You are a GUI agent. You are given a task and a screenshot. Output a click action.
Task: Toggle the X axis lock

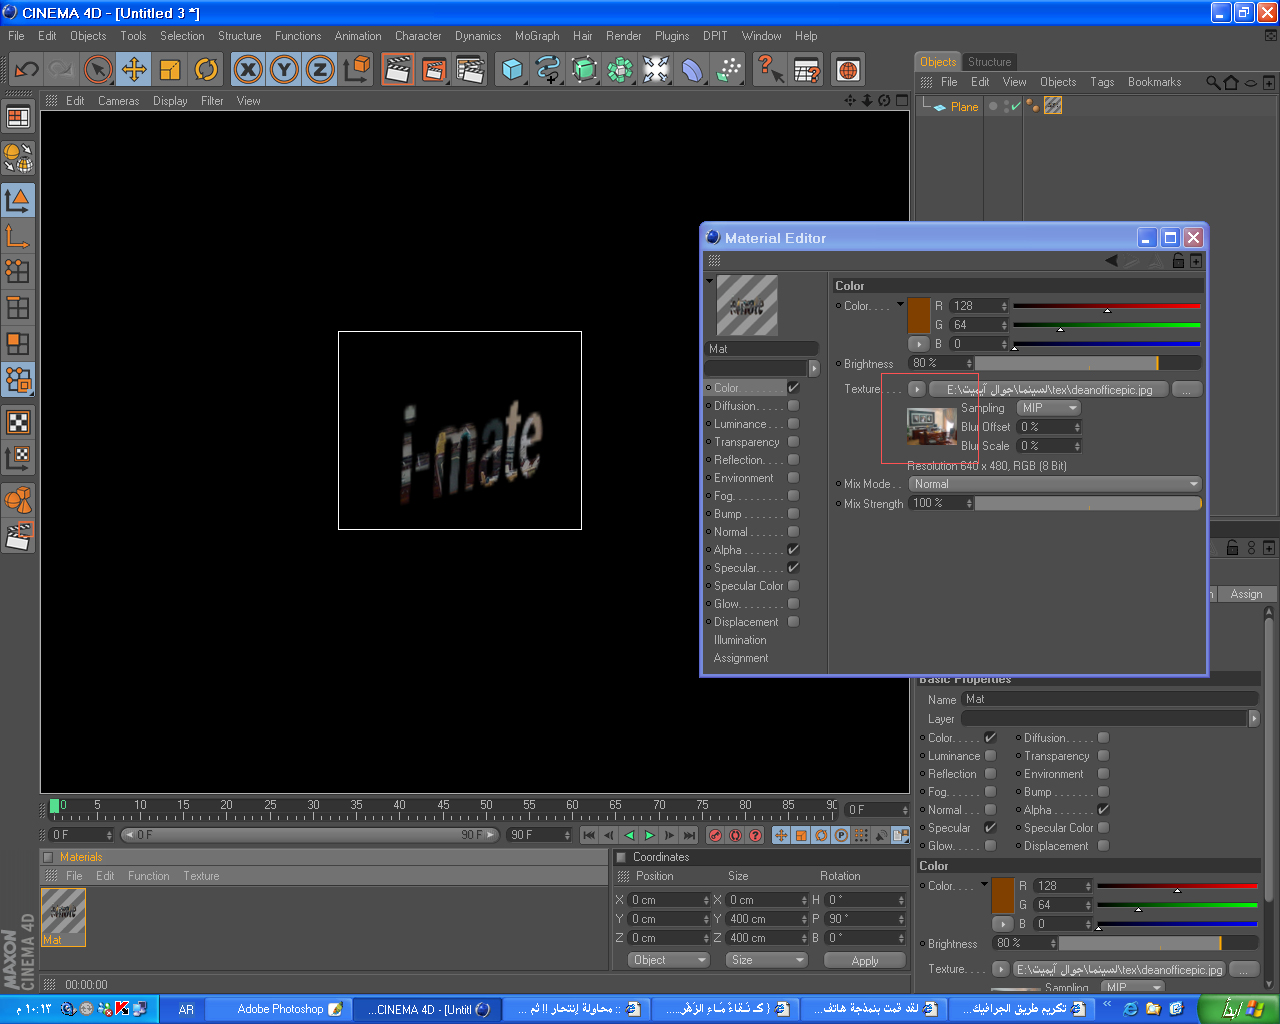(x=248, y=69)
